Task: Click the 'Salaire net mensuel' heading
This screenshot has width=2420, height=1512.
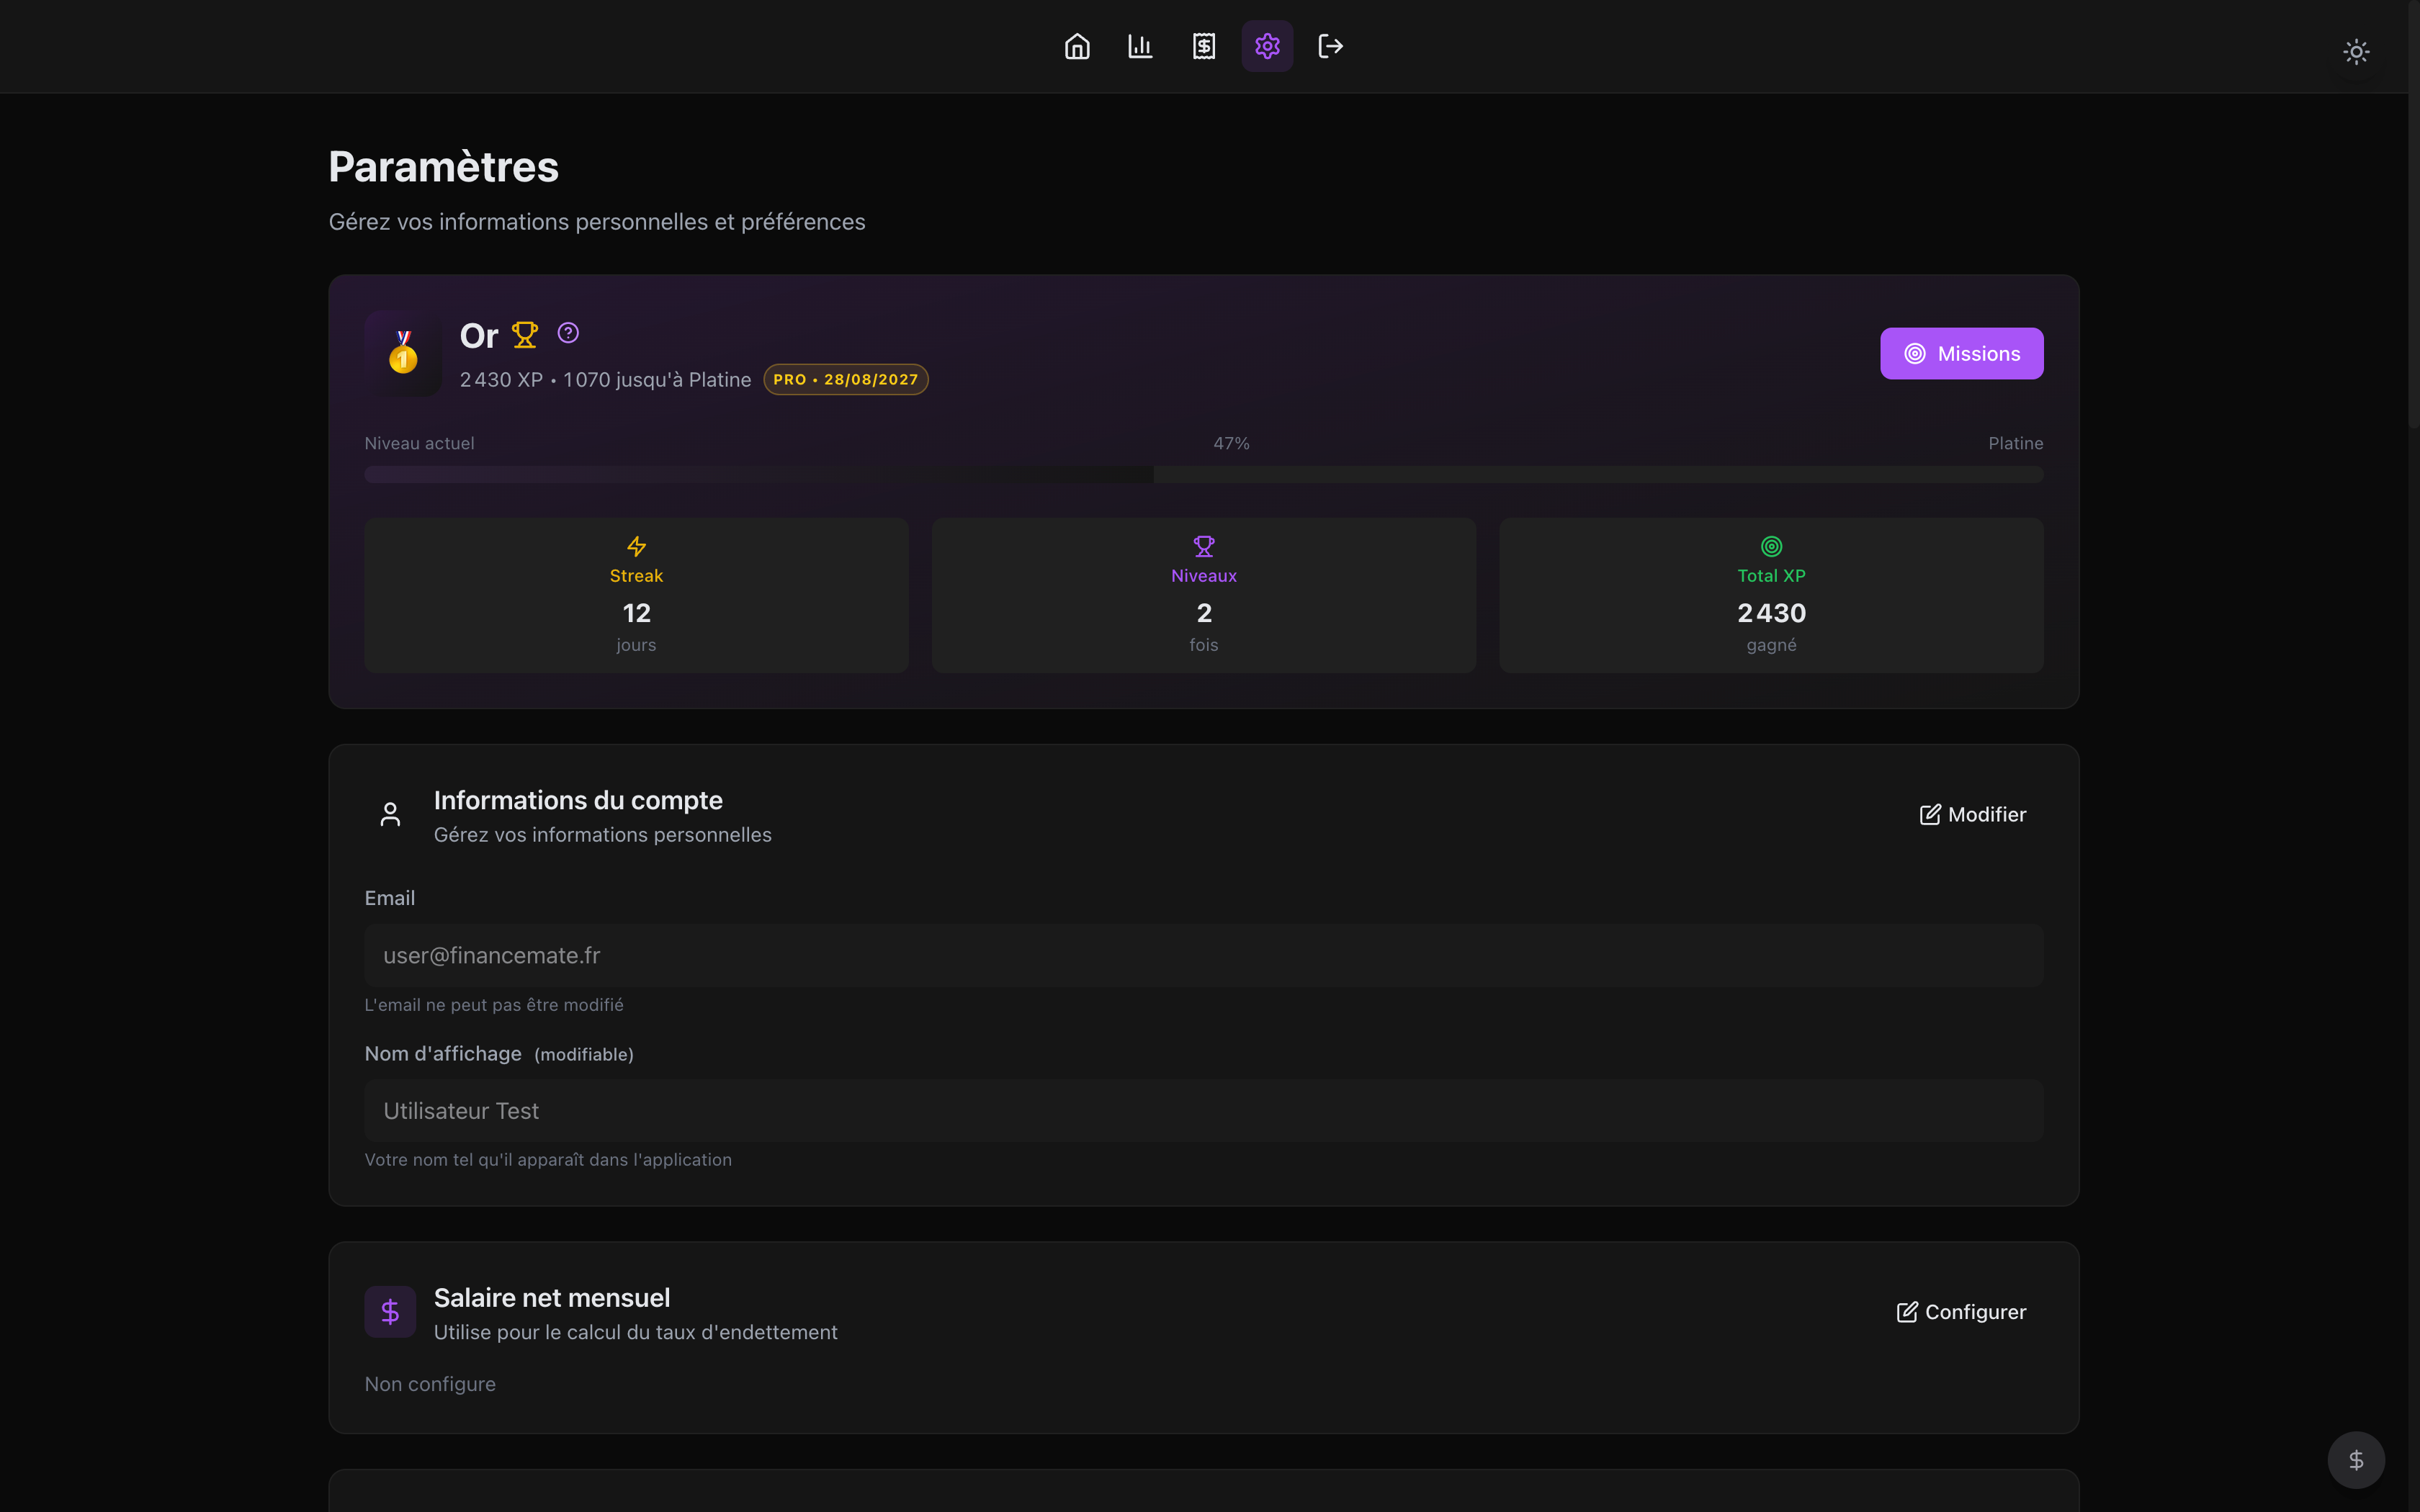Action: click(x=552, y=1298)
